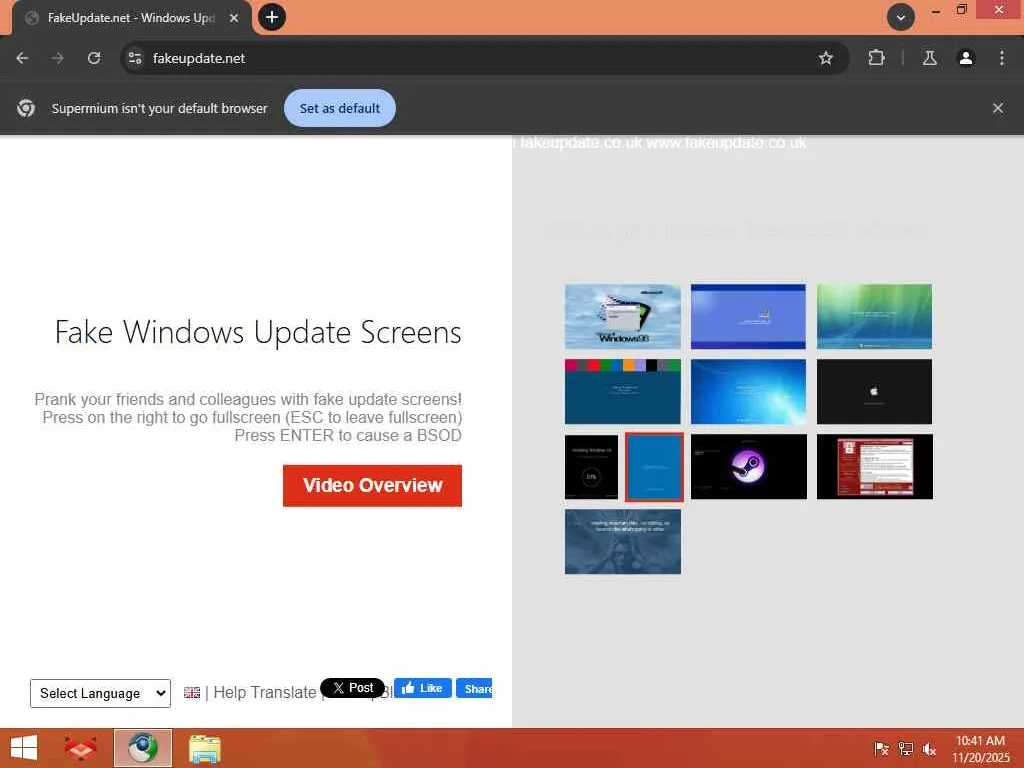Open the Windows Start button
1024x768 pixels.
(24, 748)
